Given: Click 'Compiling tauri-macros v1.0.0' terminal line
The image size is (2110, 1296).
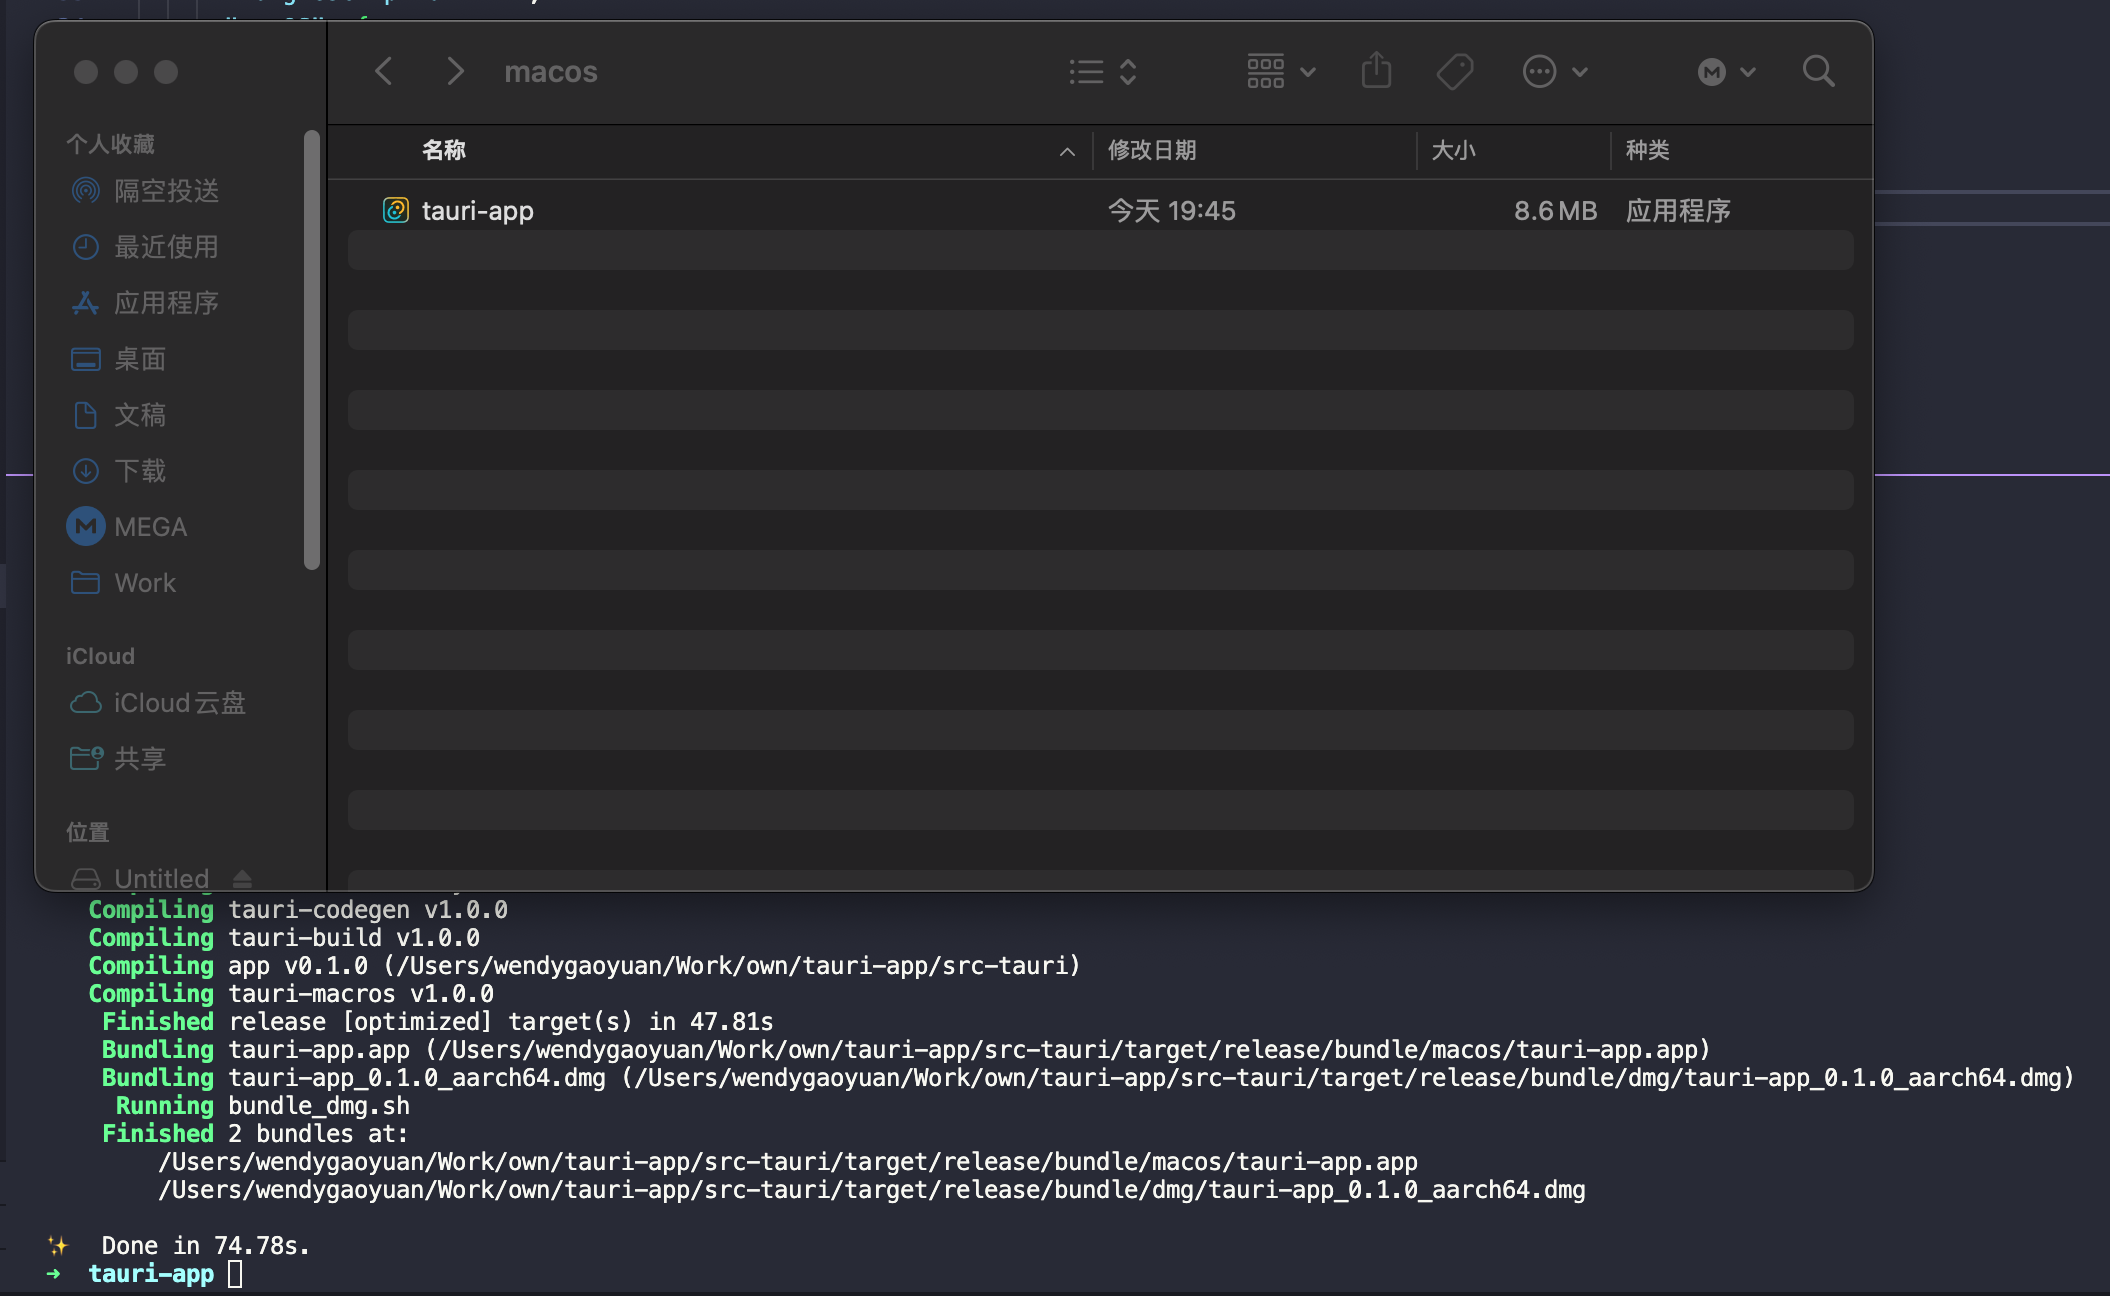Looking at the screenshot, I should click(x=291, y=994).
